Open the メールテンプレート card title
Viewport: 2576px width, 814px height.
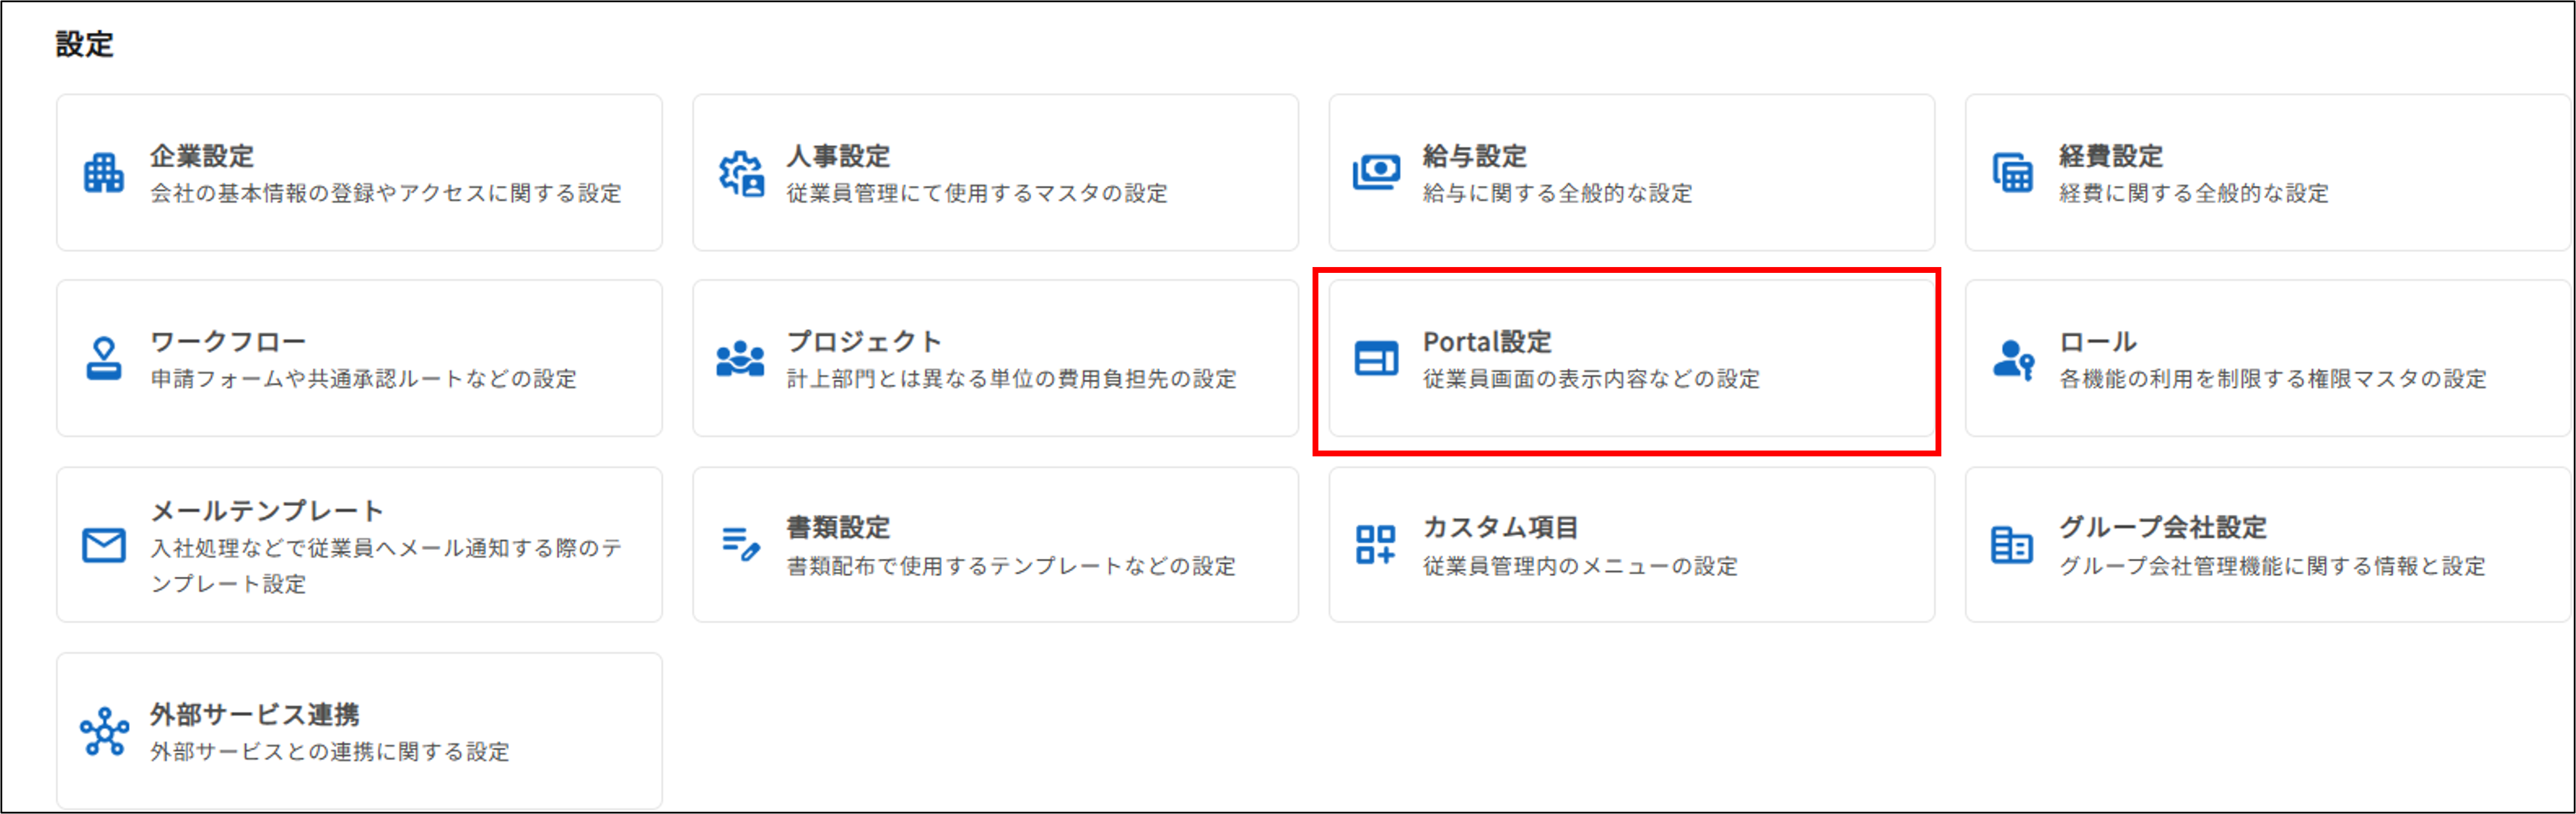tap(267, 511)
